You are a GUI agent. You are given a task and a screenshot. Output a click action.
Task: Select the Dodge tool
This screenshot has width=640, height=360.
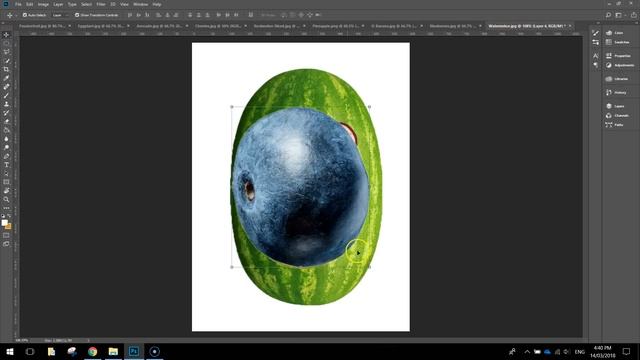point(6,147)
